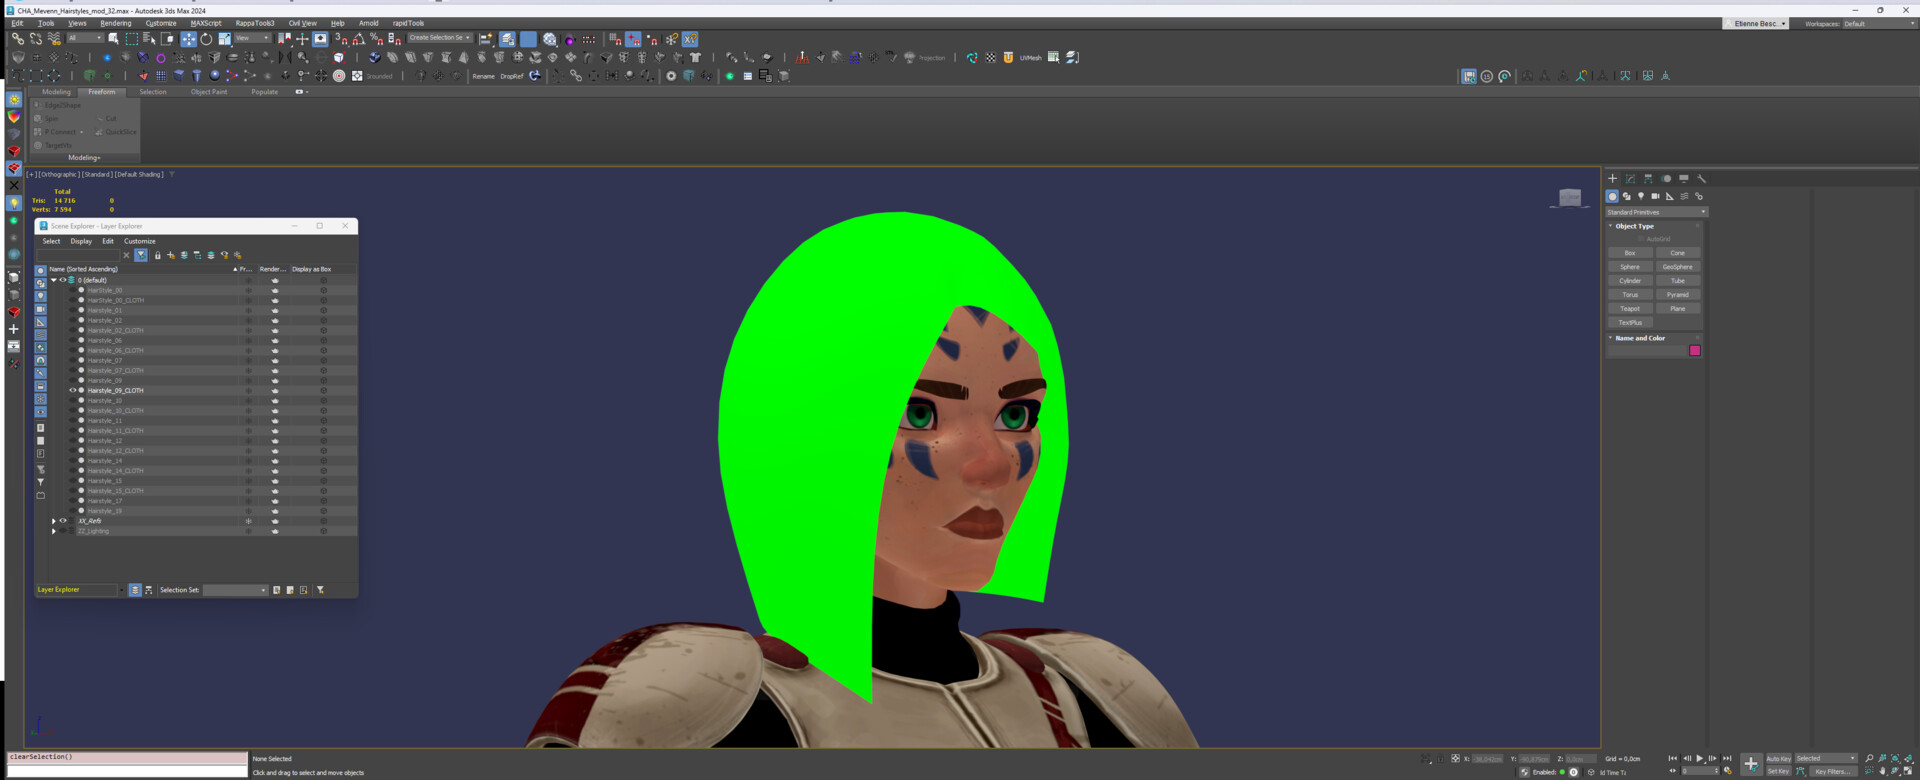Open the MAXScript menu

tap(206, 23)
